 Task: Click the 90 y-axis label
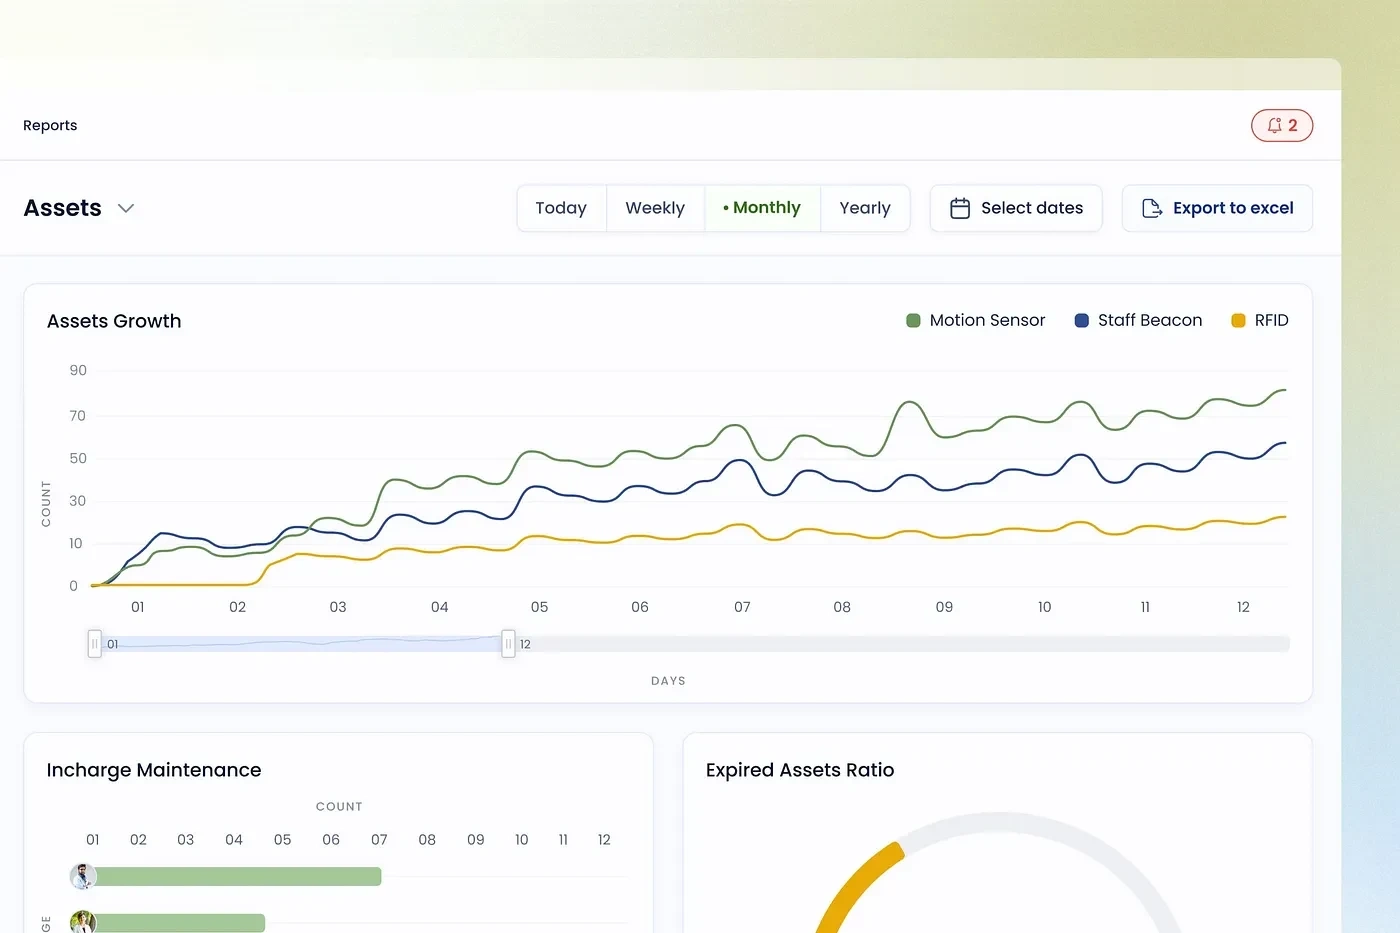[x=78, y=370]
